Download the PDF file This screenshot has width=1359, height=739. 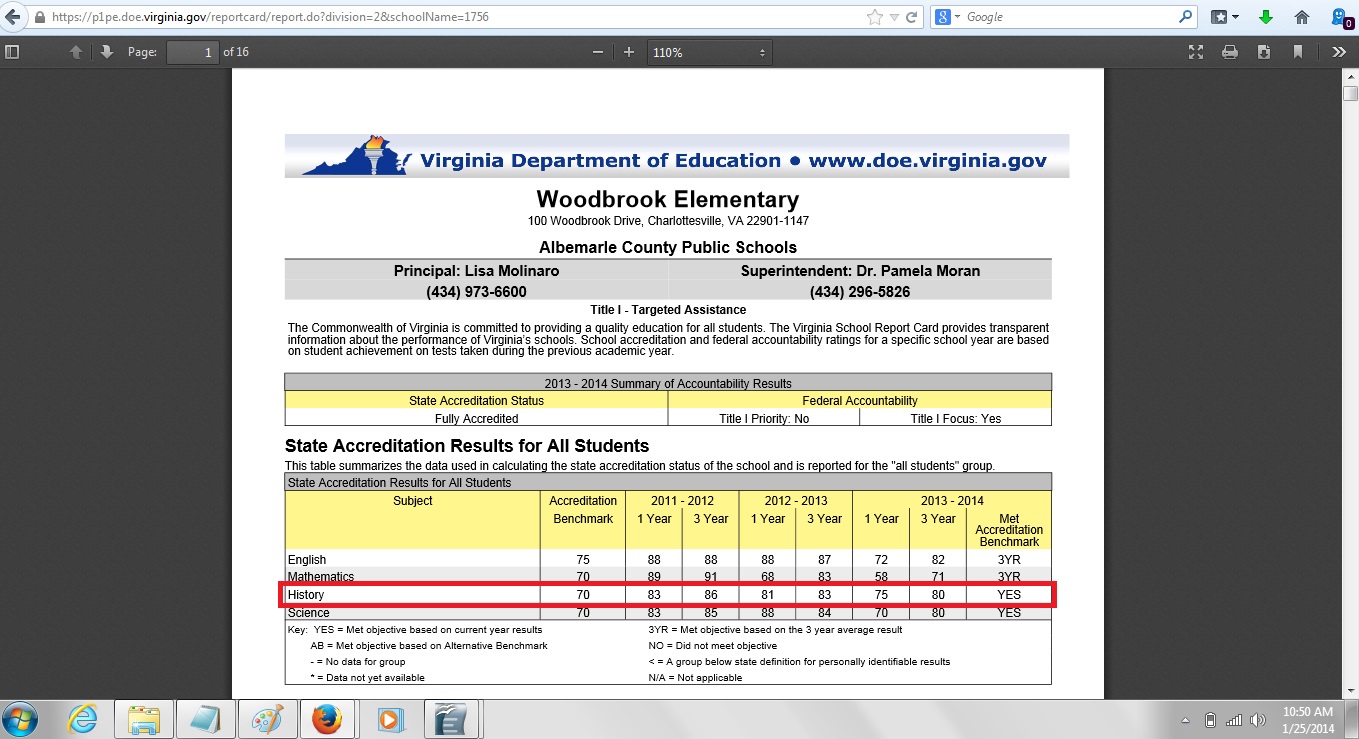coord(1264,52)
